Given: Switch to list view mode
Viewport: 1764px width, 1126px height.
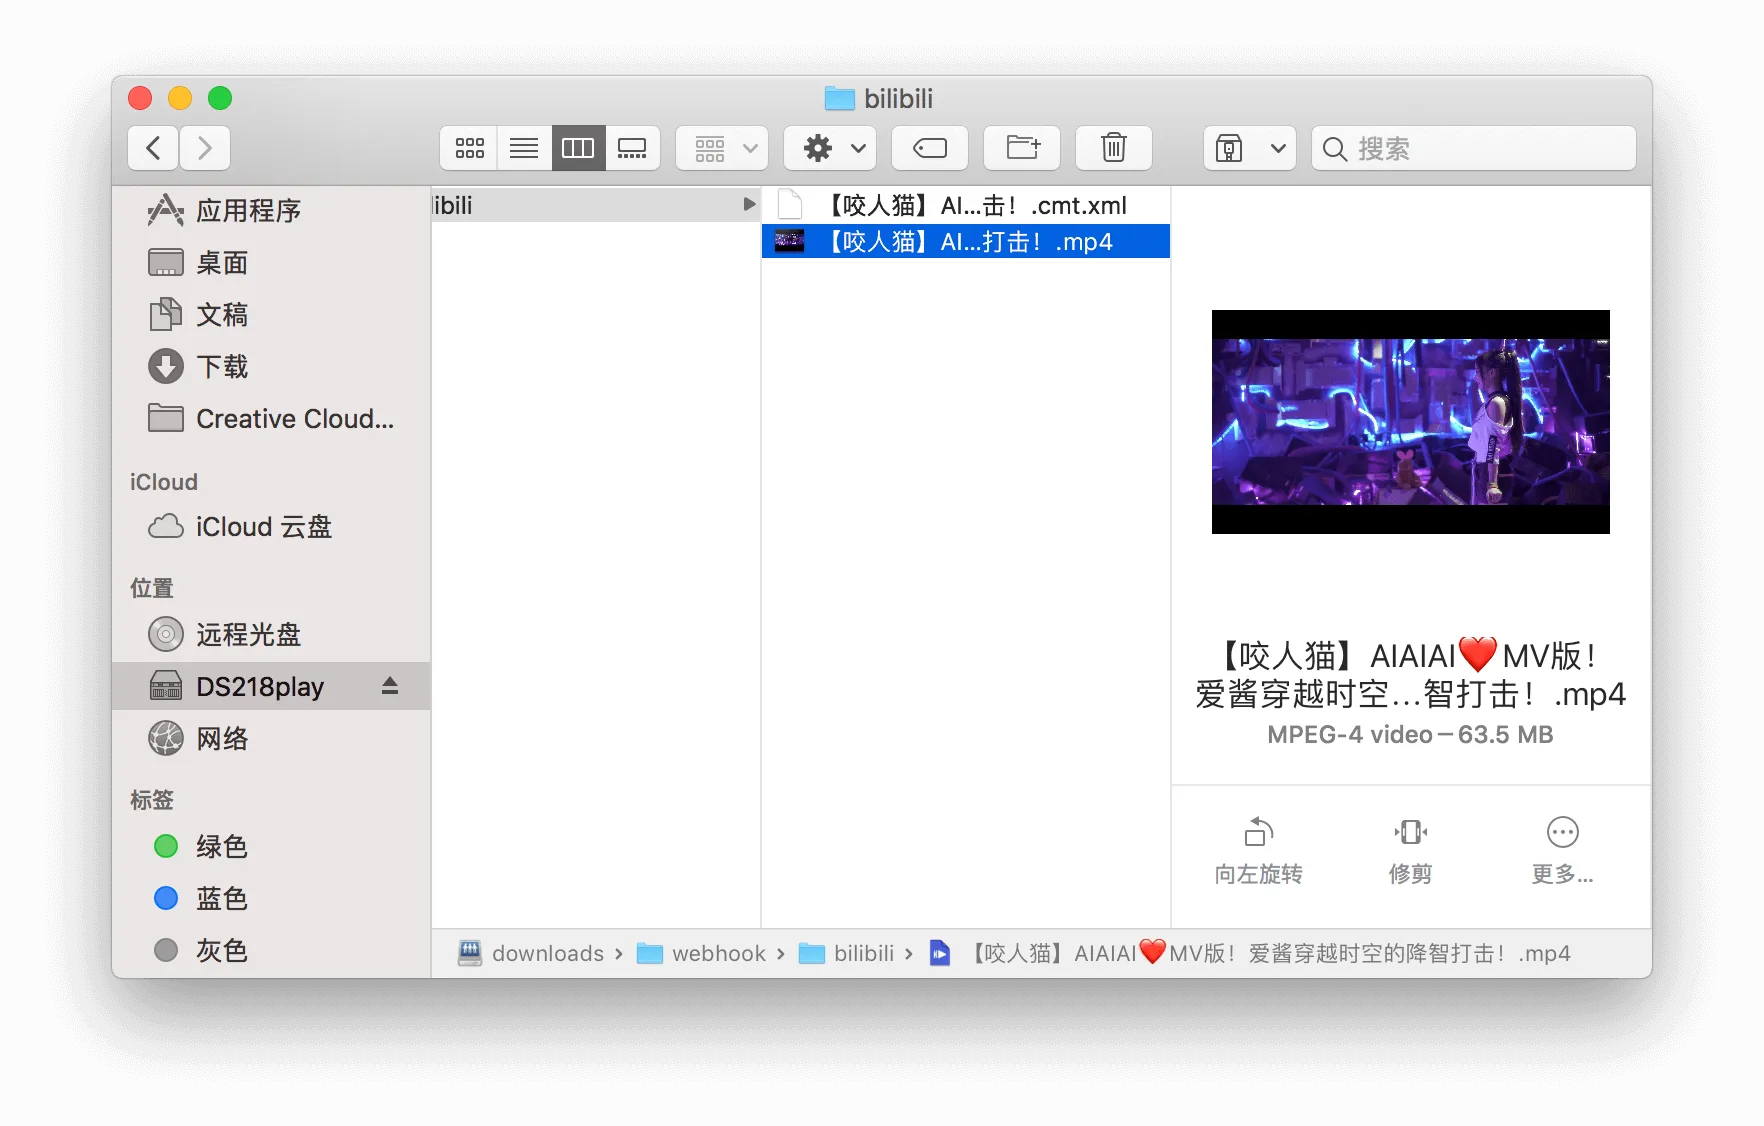Looking at the screenshot, I should [x=523, y=147].
